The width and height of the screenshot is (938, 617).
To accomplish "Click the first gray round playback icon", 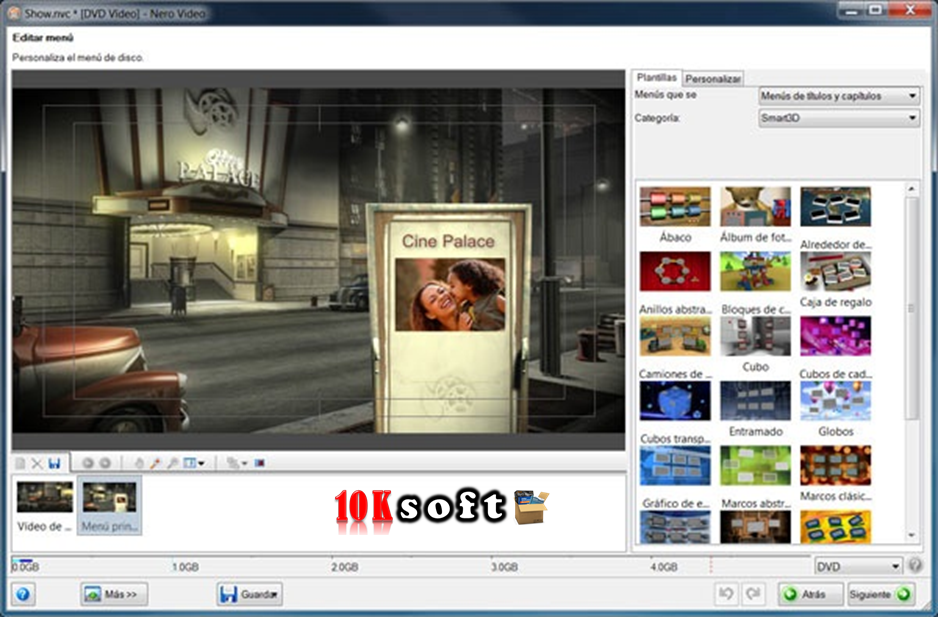I will (x=87, y=463).
